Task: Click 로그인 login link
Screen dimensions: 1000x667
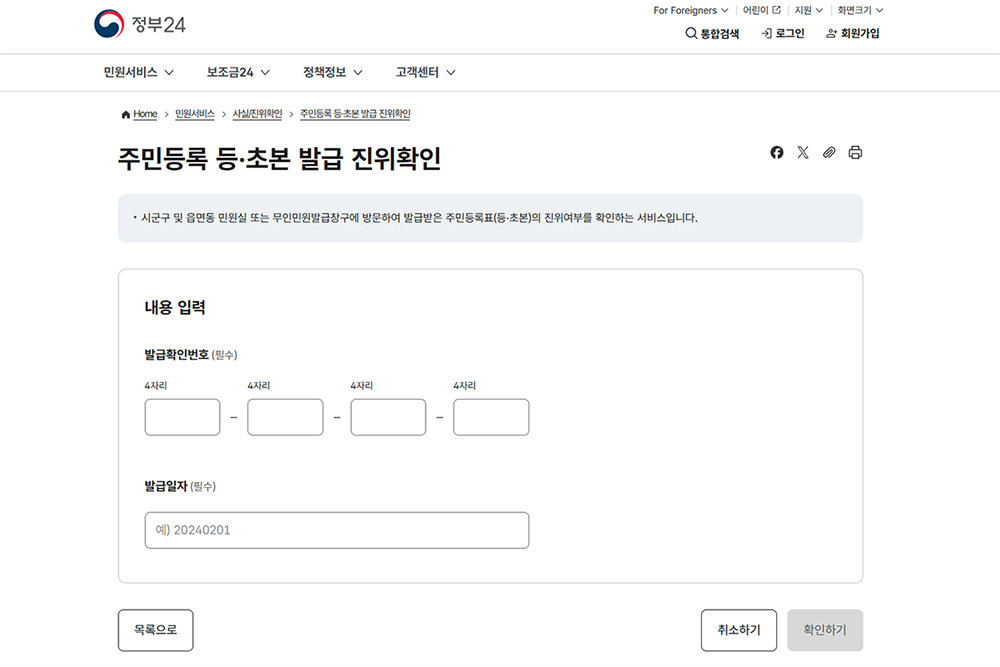Action: (x=782, y=33)
